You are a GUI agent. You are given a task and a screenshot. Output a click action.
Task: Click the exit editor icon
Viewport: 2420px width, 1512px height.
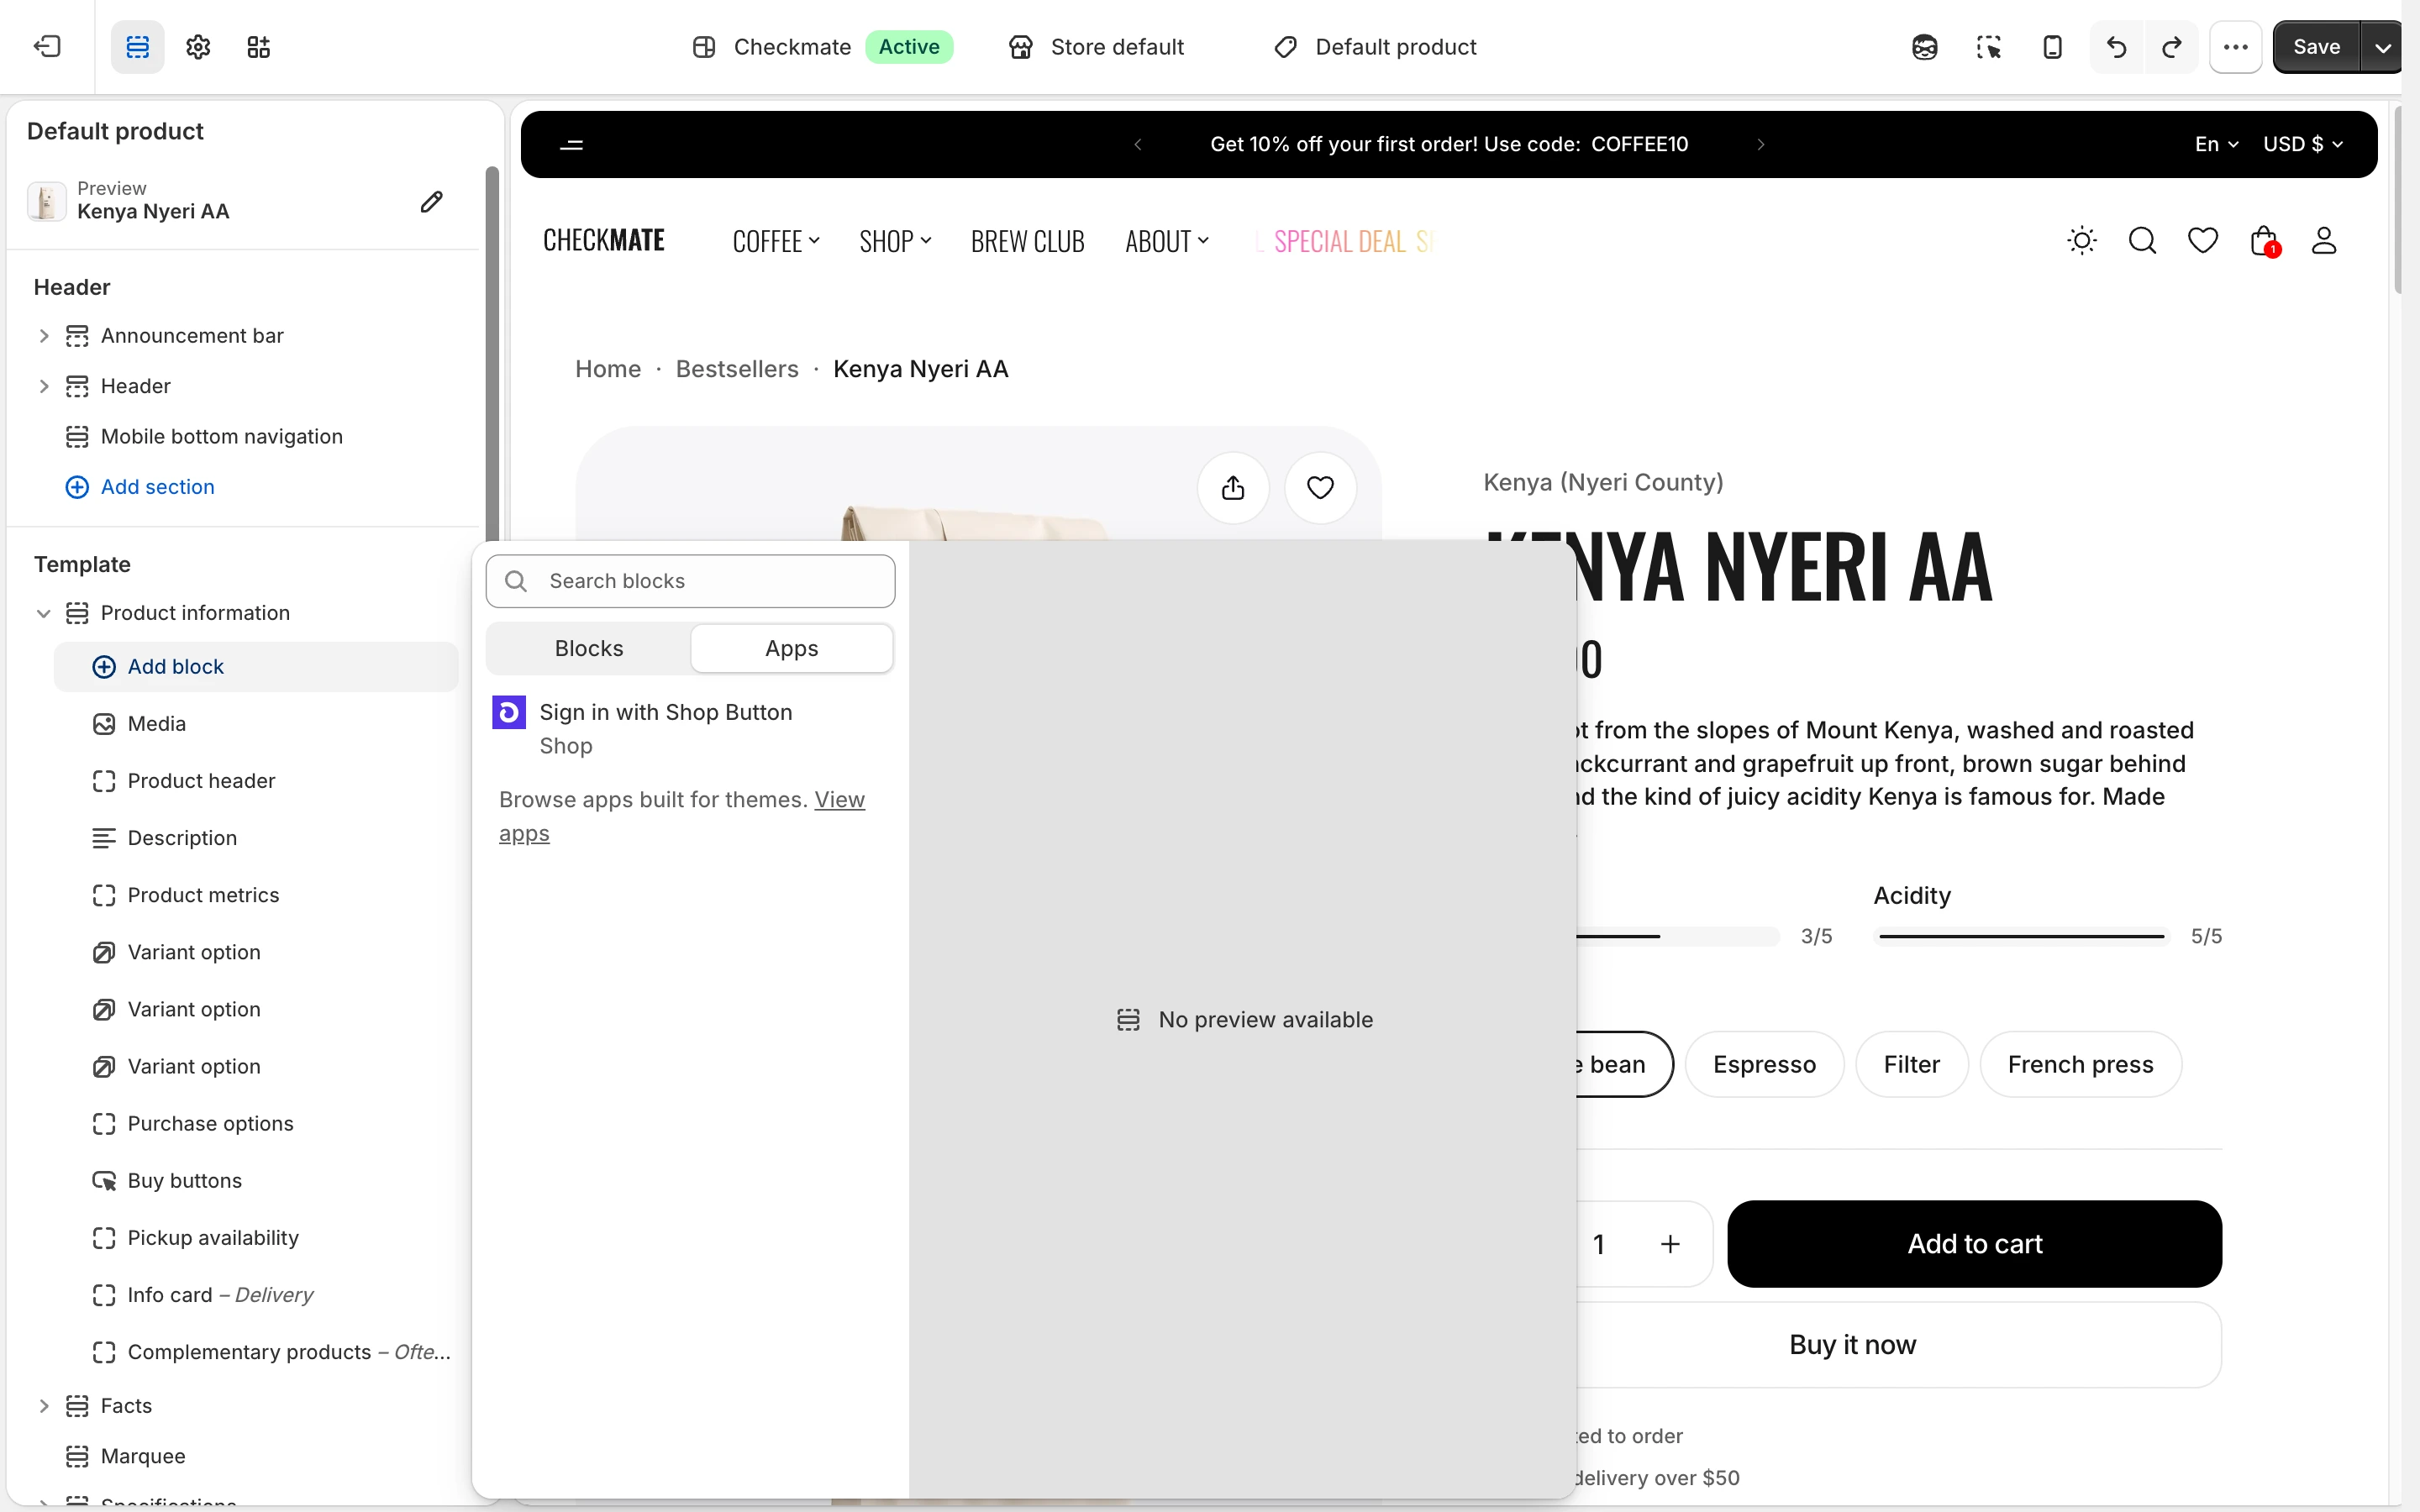coord(47,47)
